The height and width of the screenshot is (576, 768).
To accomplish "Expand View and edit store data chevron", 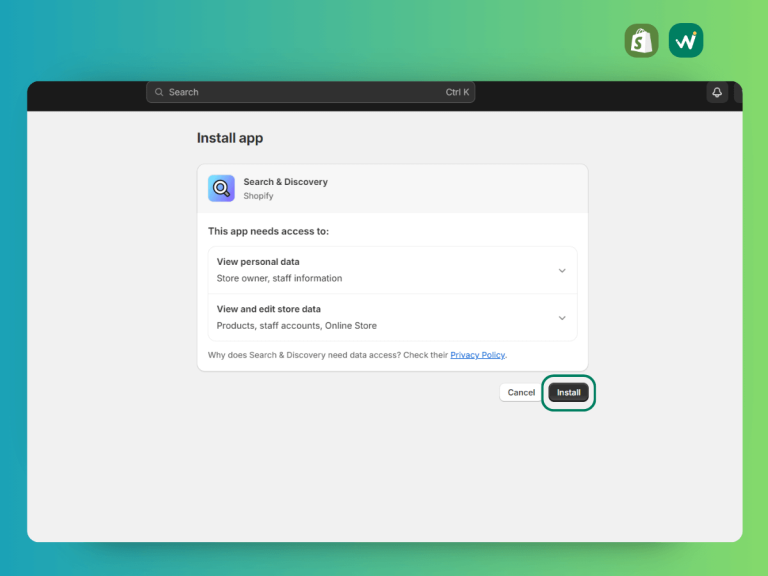I will pyautogui.click(x=562, y=318).
